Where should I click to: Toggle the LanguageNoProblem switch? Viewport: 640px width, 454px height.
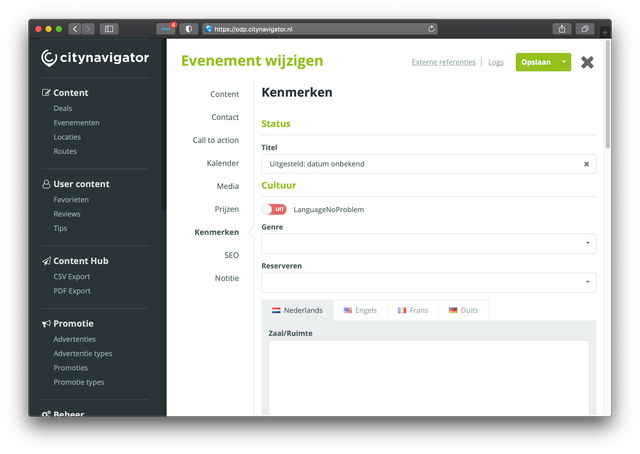click(x=274, y=209)
